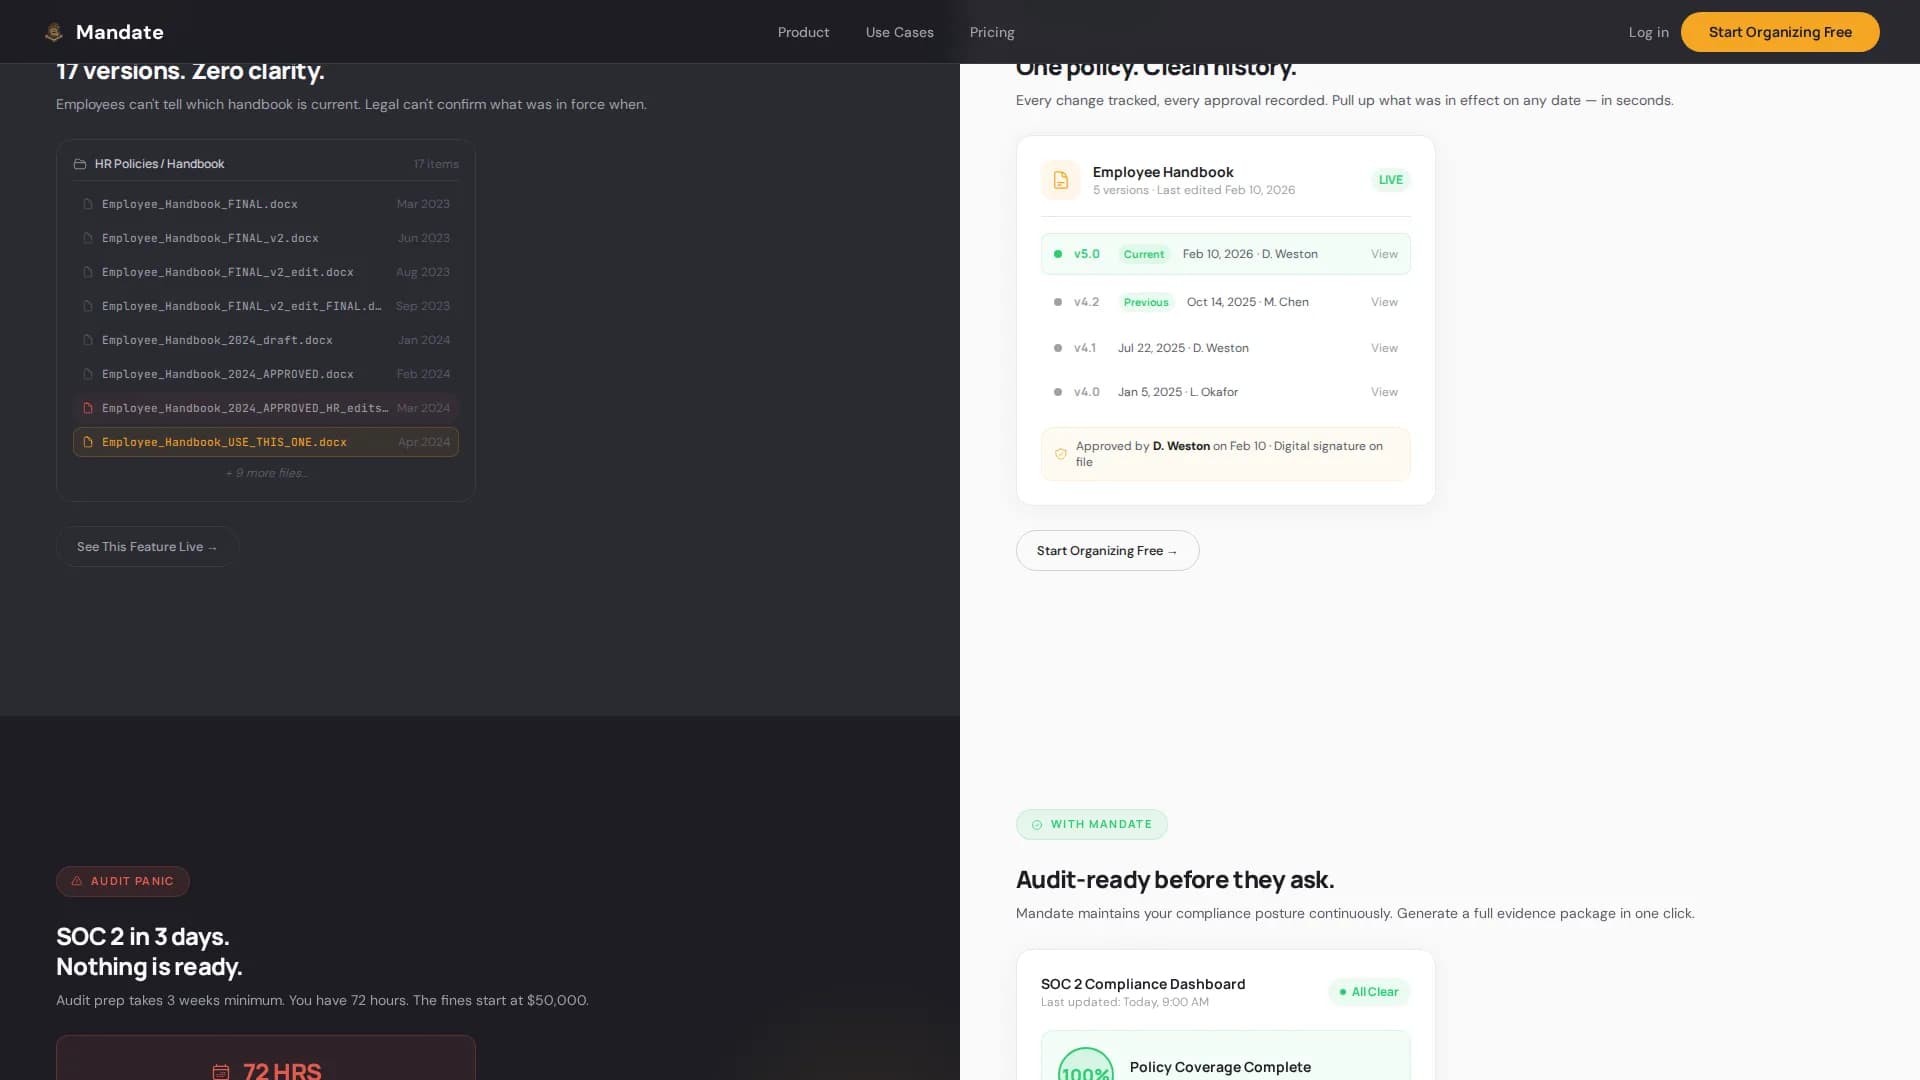This screenshot has width=1920, height=1080.
Task: Click the approval seal icon beside Approved by D. Weston
Action: click(1061, 454)
